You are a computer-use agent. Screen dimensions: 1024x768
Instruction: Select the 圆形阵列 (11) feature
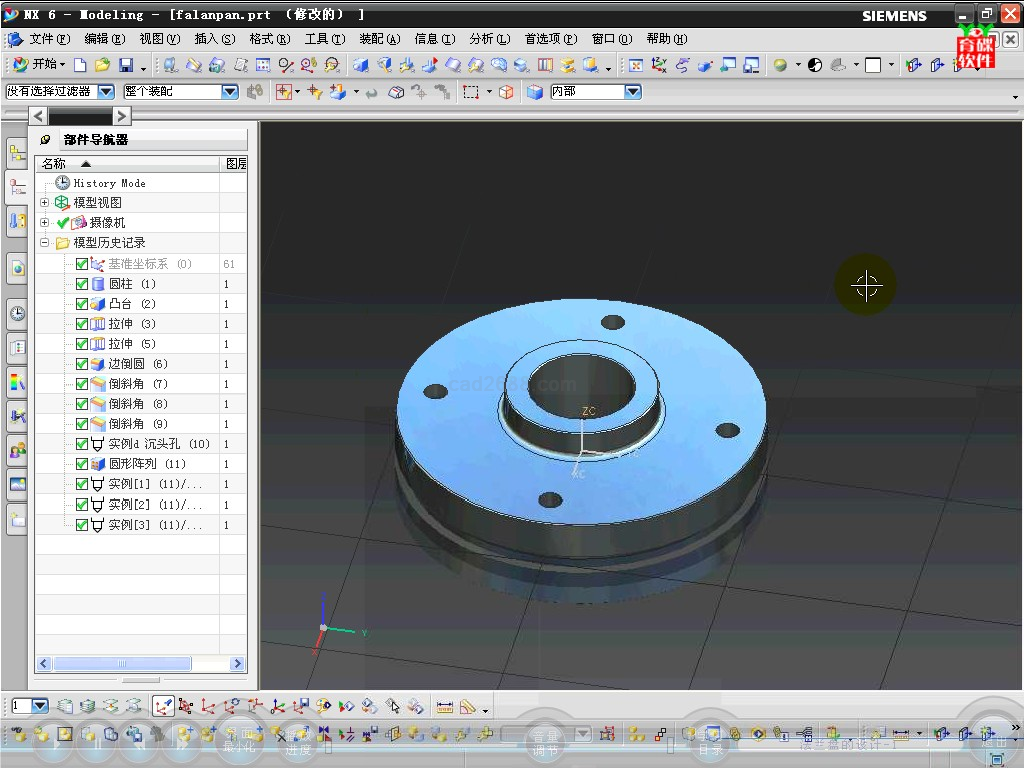(147, 464)
